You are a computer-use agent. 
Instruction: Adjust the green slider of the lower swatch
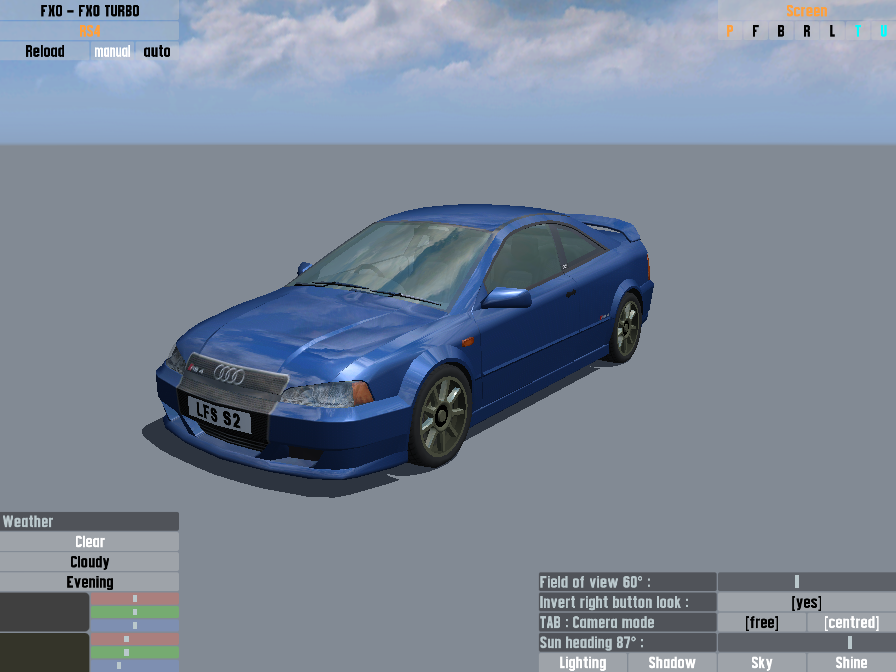tap(135, 652)
